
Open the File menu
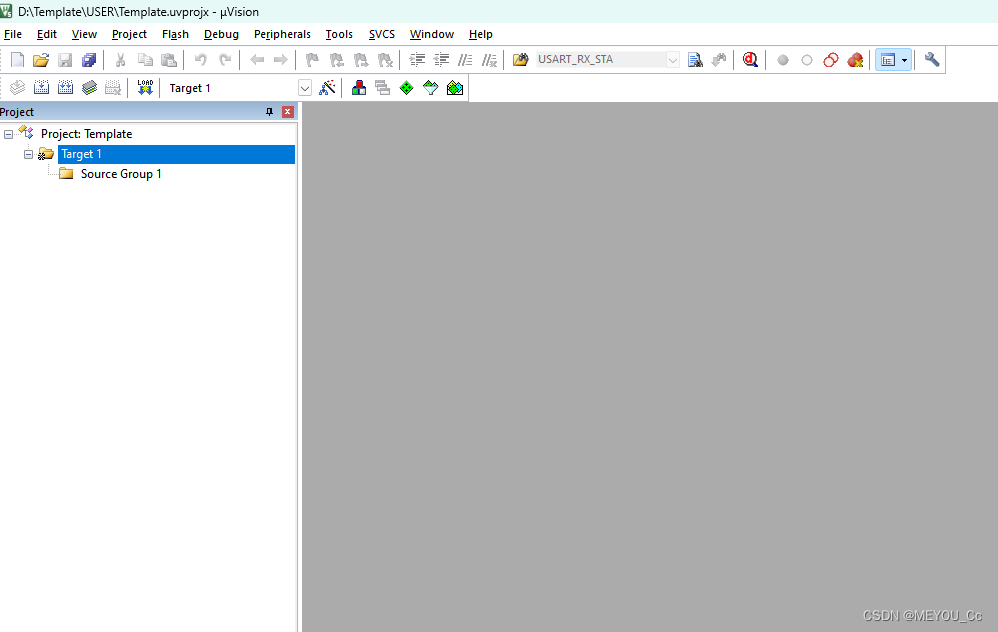pos(13,34)
